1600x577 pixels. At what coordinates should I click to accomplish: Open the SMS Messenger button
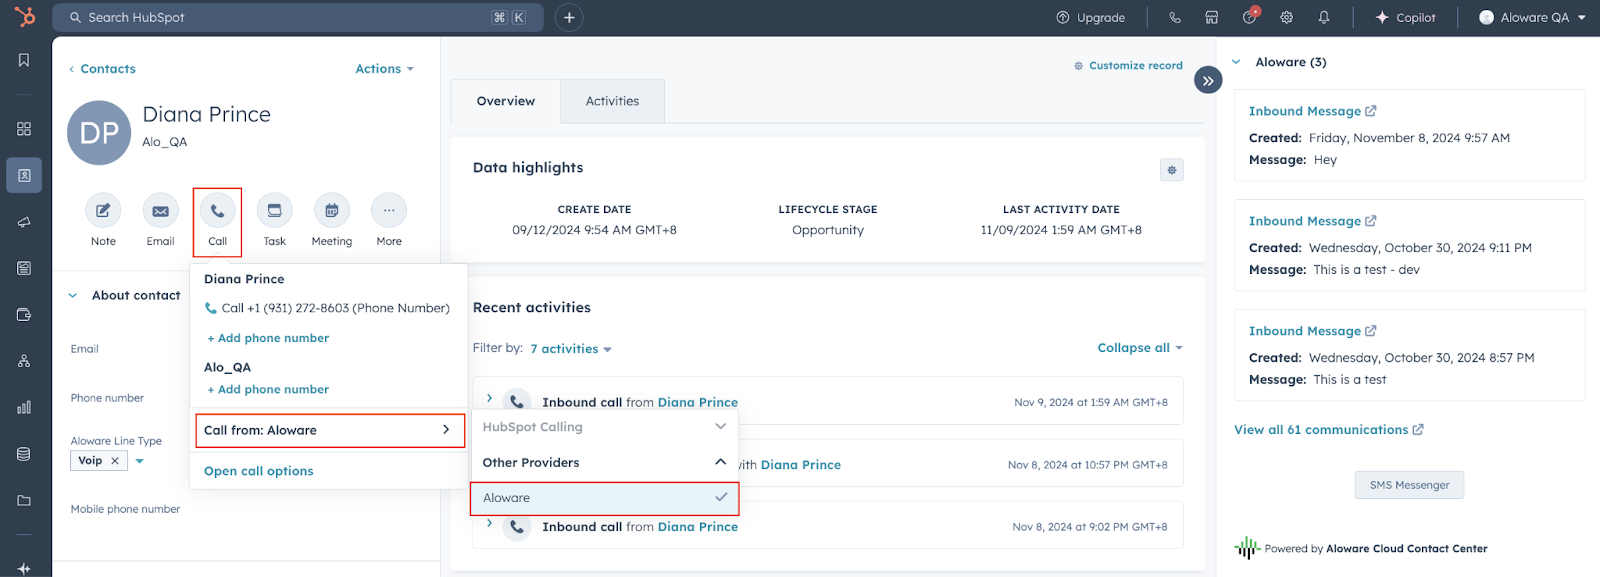coord(1409,485)
